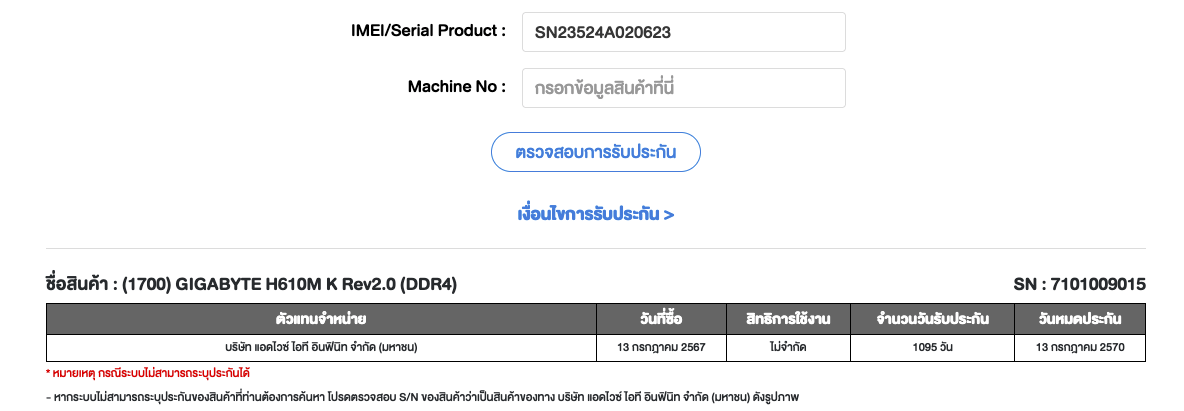Click the วันหมดประกัน column header

point(1079,320)
